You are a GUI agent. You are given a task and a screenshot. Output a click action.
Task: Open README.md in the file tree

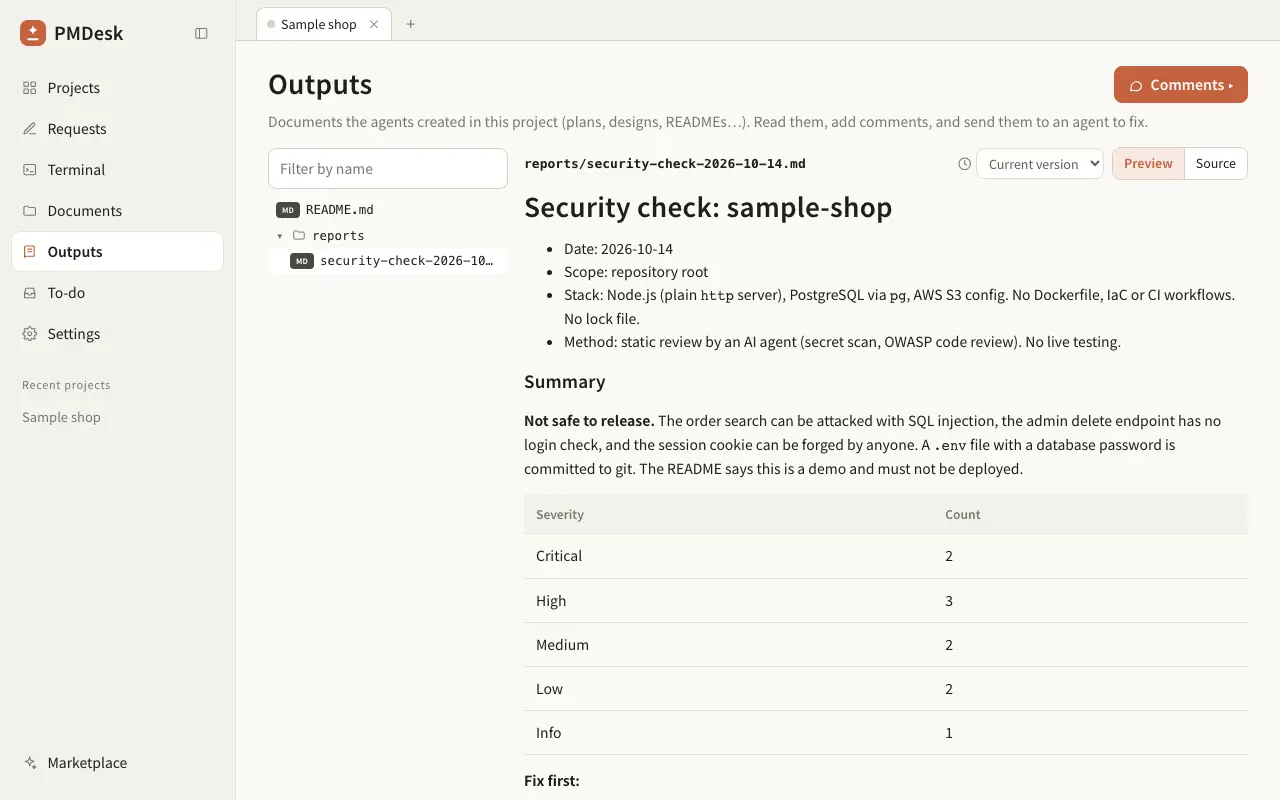[388, 210]
